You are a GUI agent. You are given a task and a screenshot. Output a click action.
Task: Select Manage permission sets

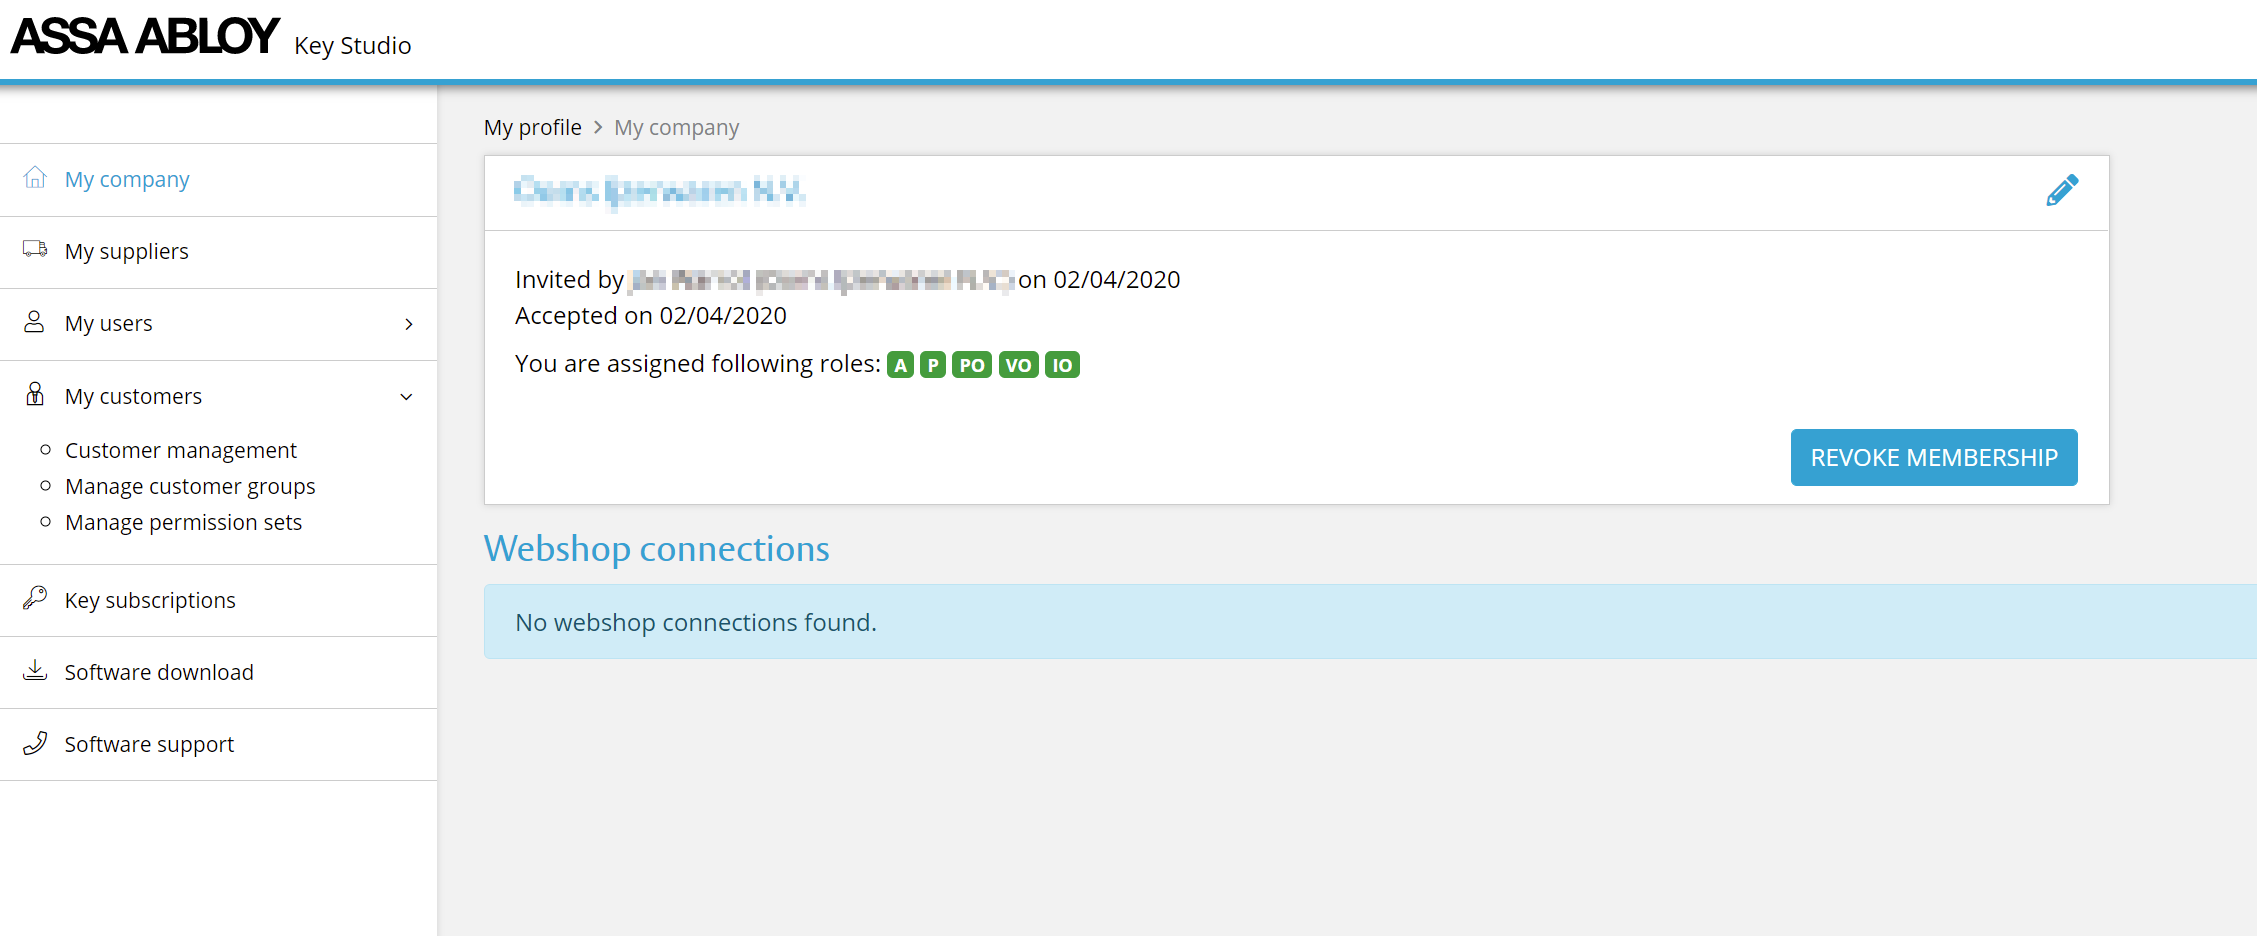pyautogui.click(x=183, y=521)
